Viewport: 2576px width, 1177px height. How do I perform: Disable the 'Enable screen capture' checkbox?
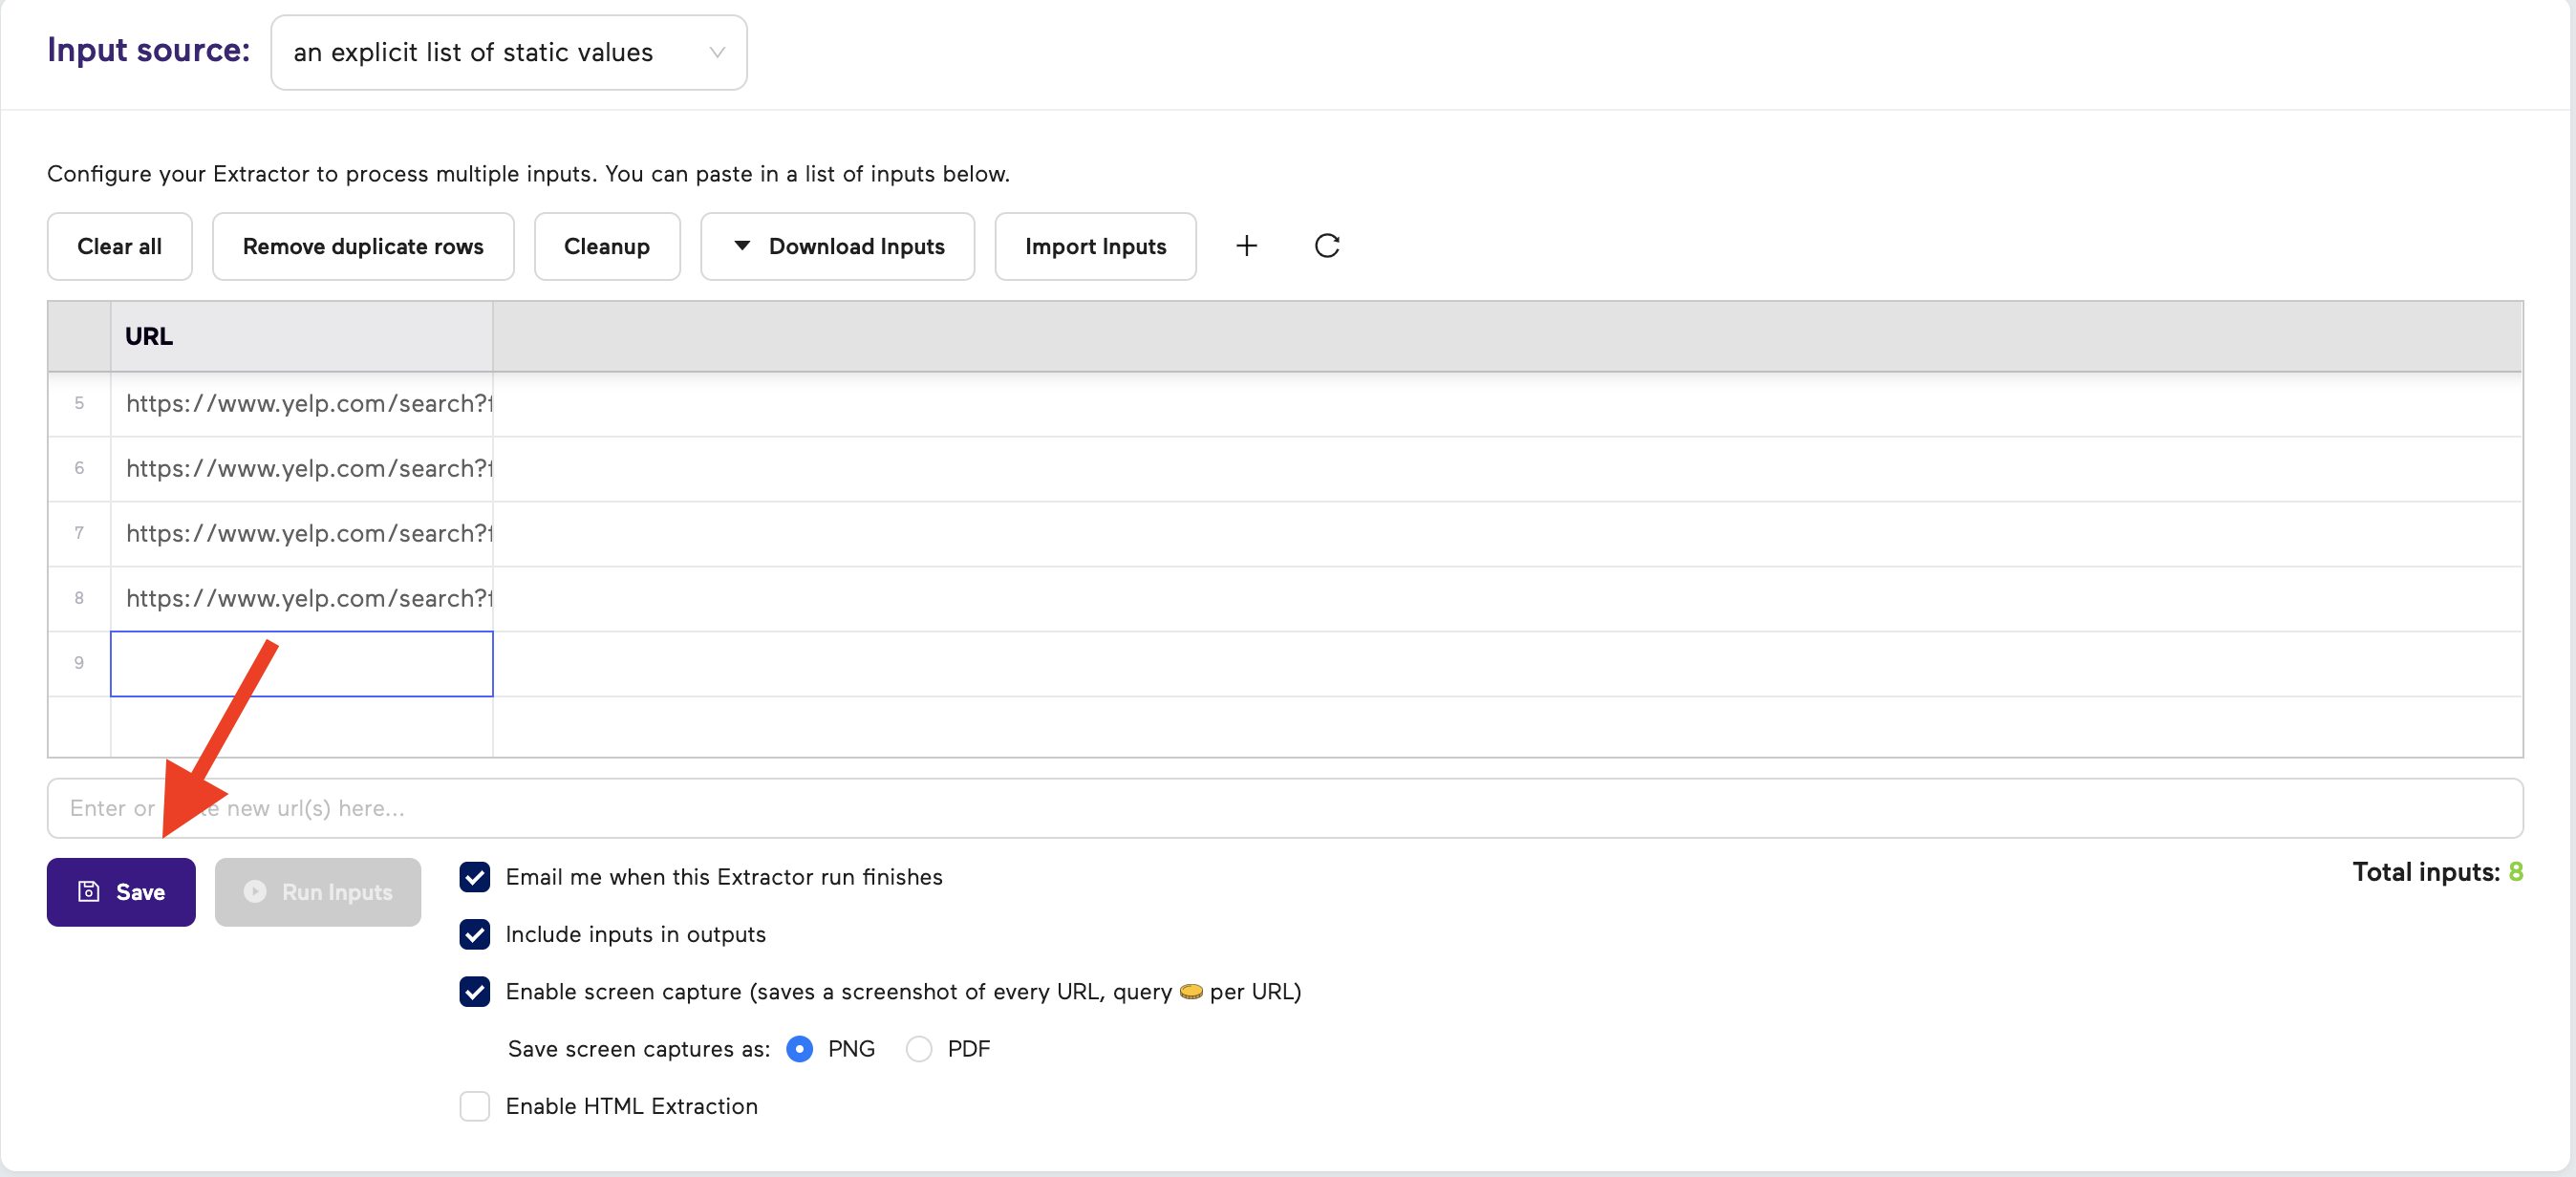[x=475, y=991]
